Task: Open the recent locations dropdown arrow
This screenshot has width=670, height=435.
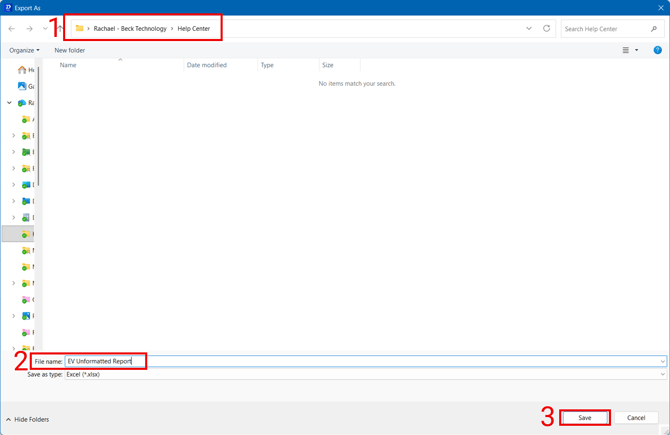Action: tap(45, 29)
